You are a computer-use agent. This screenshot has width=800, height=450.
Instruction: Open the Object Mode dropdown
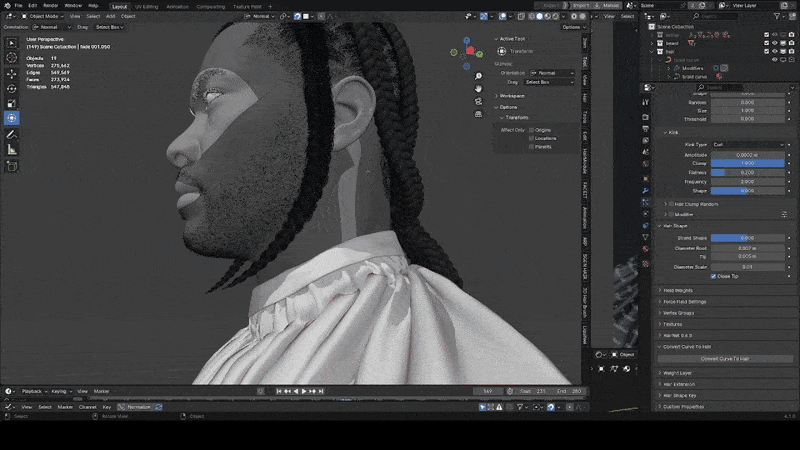click(x=43, y=16)
